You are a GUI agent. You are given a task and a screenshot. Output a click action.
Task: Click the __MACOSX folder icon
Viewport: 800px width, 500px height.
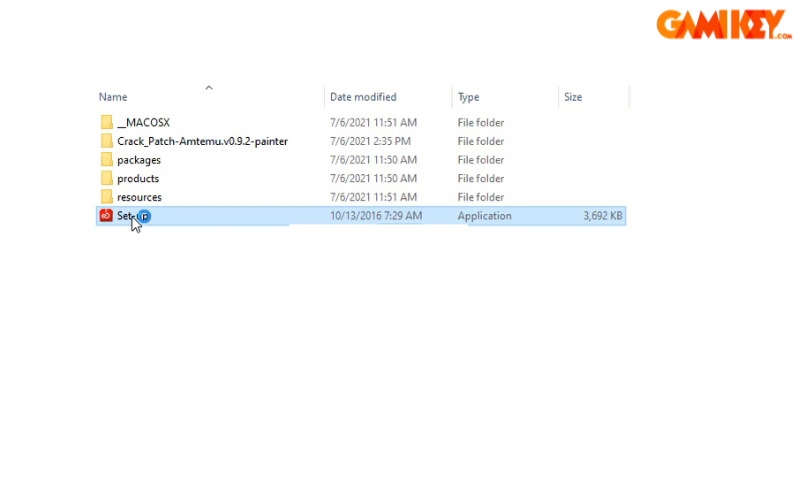click(x=106, y=122)
